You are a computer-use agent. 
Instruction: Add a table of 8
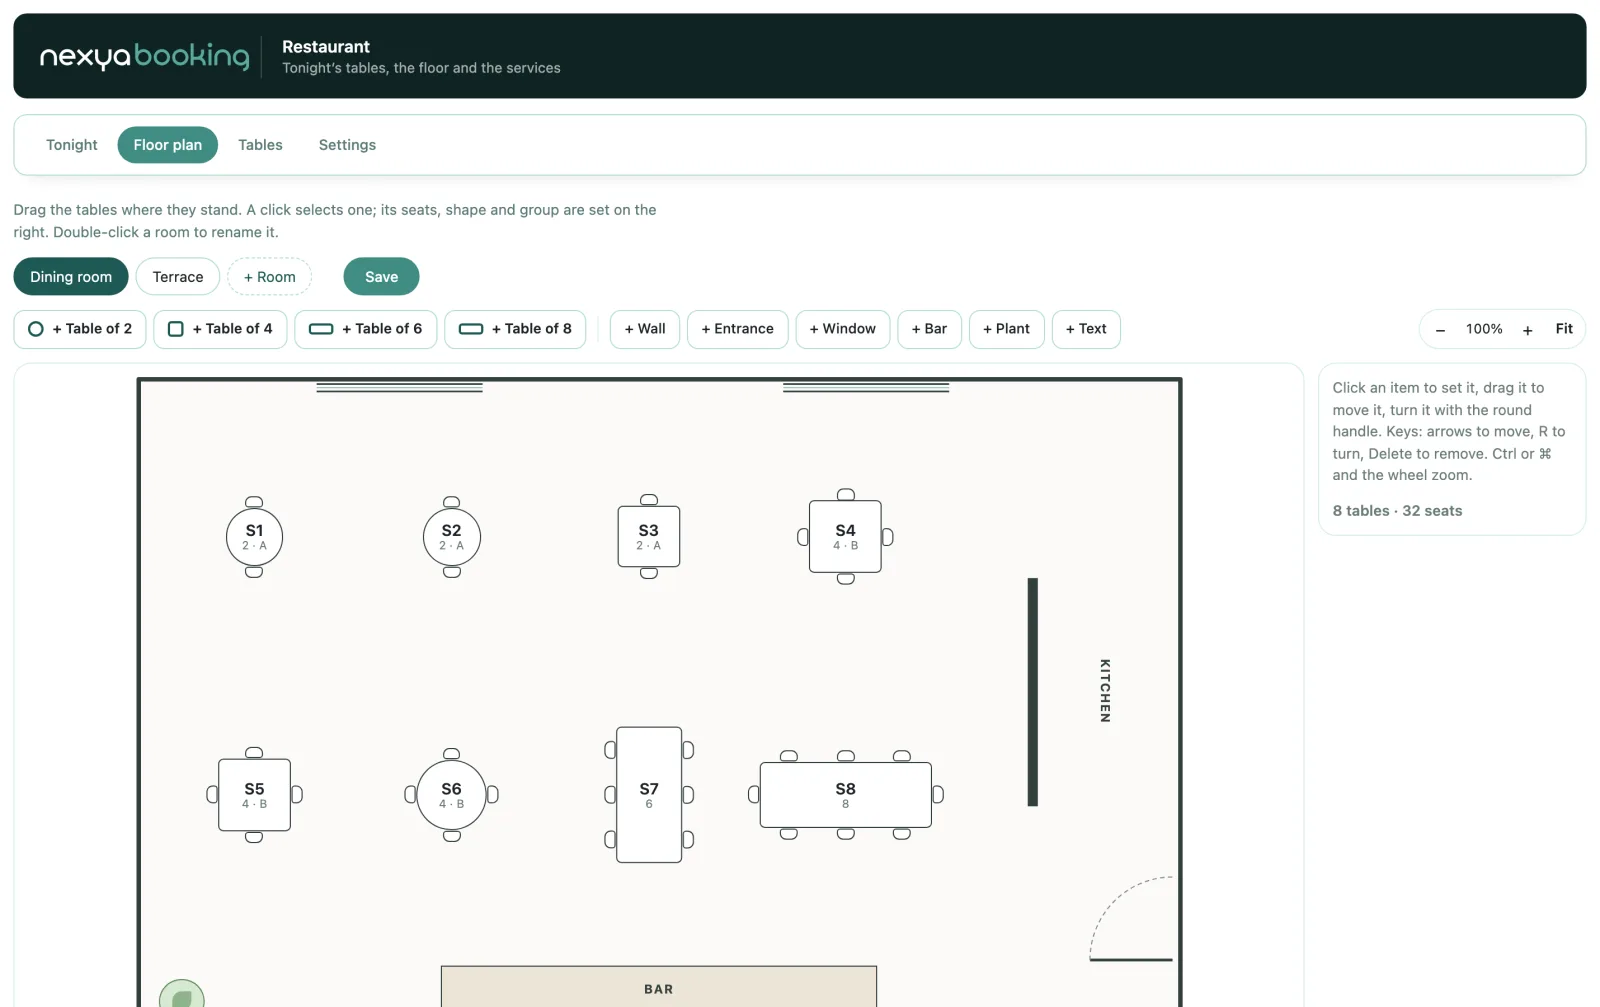coord(515,329)
